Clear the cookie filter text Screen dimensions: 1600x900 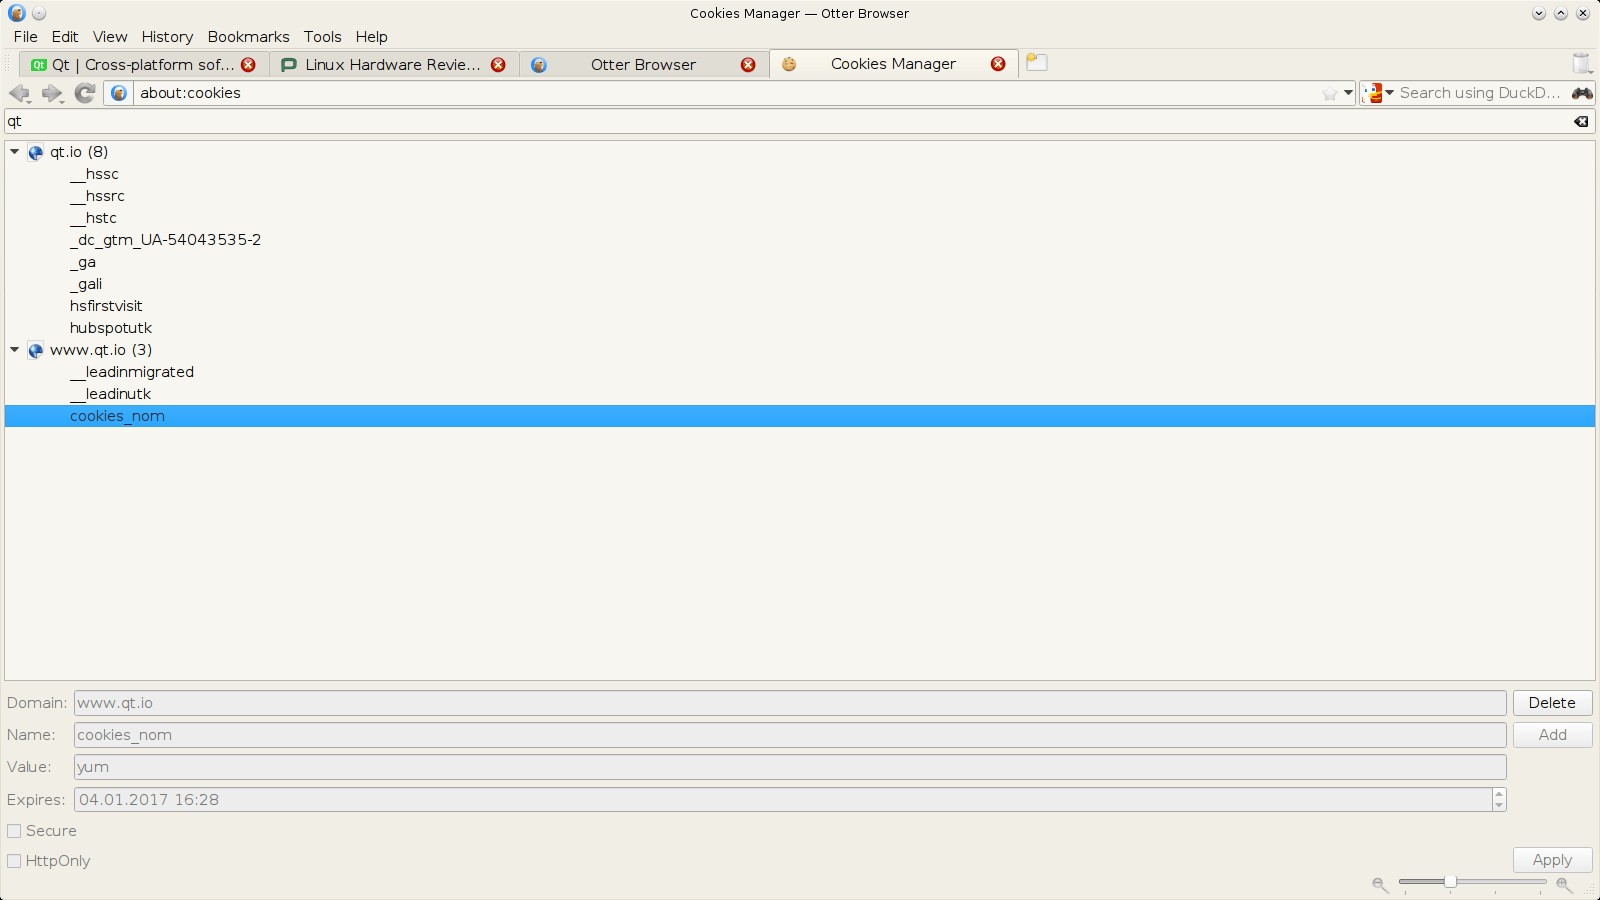tap(1581, 122)
